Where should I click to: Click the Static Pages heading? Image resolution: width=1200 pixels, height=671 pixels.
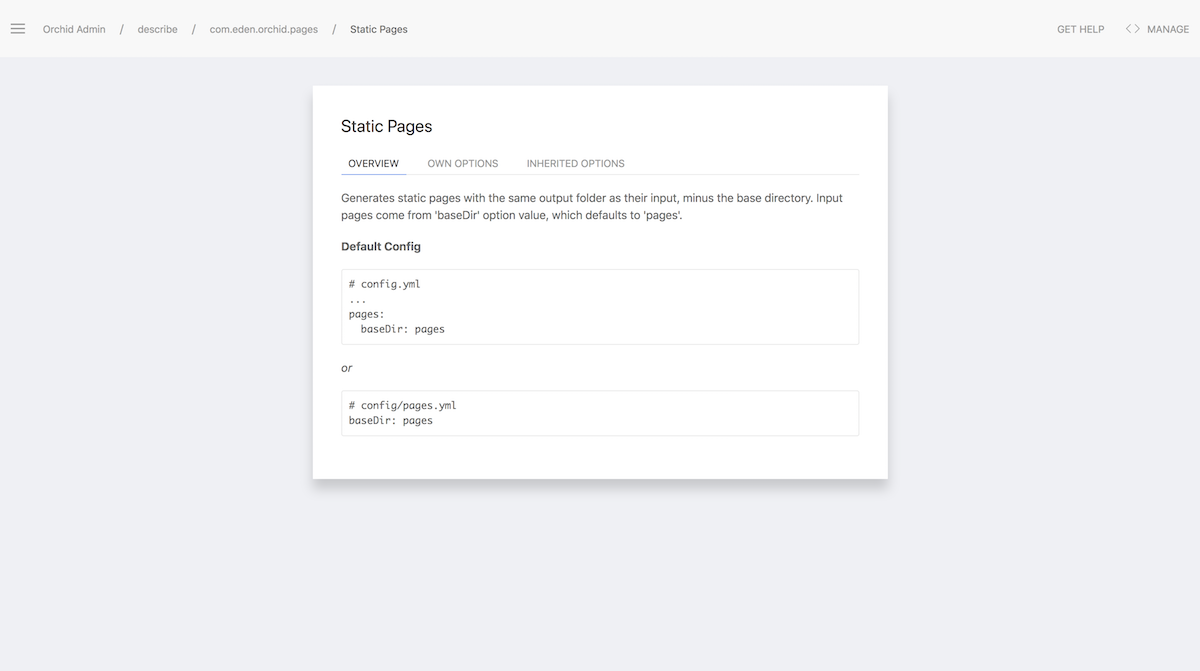pos(387,126)
